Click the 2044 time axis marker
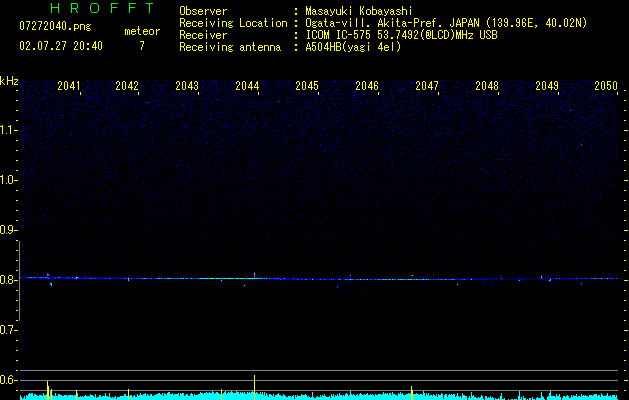Viewport: 629px width, 400px height. pyautogui.click(x=247, y=86)
